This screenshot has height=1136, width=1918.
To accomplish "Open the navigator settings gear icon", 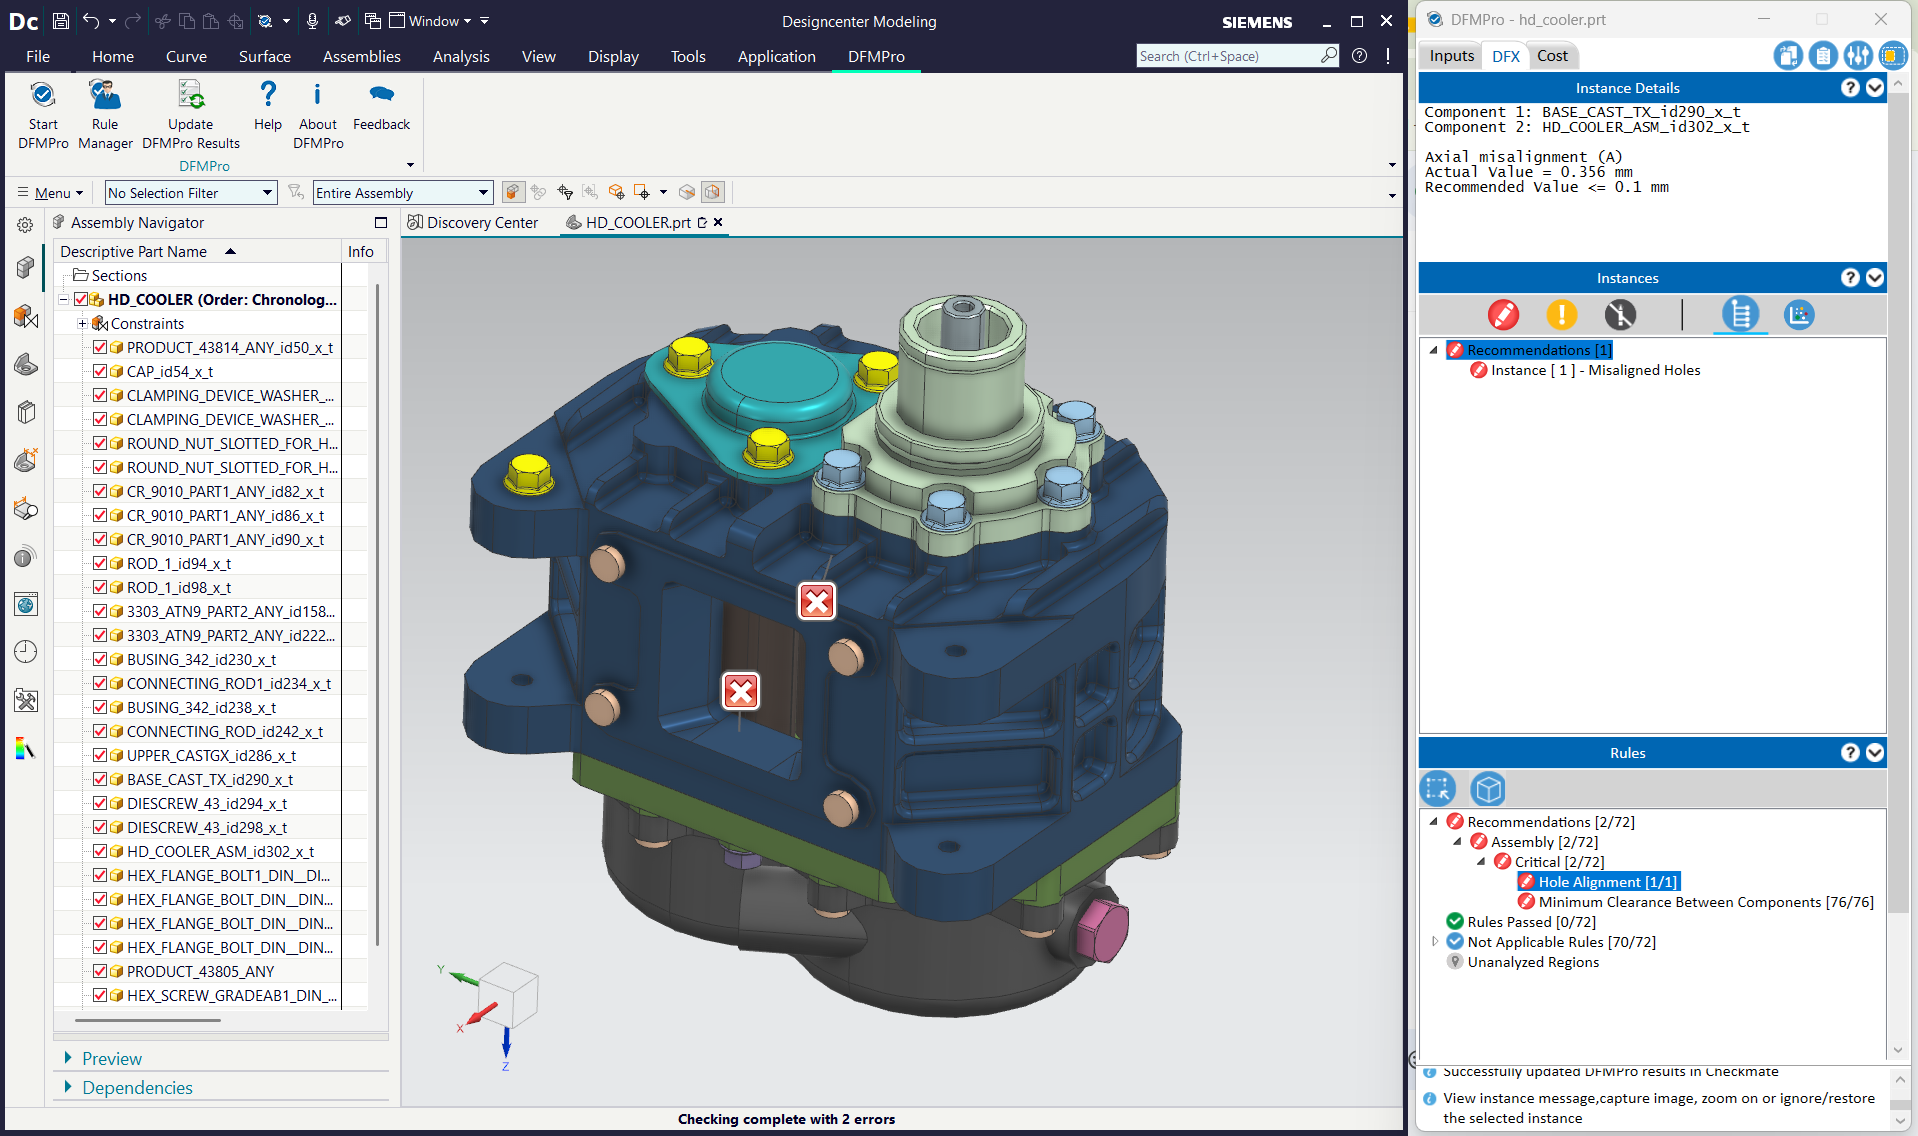I will click(x=25, y=225).
